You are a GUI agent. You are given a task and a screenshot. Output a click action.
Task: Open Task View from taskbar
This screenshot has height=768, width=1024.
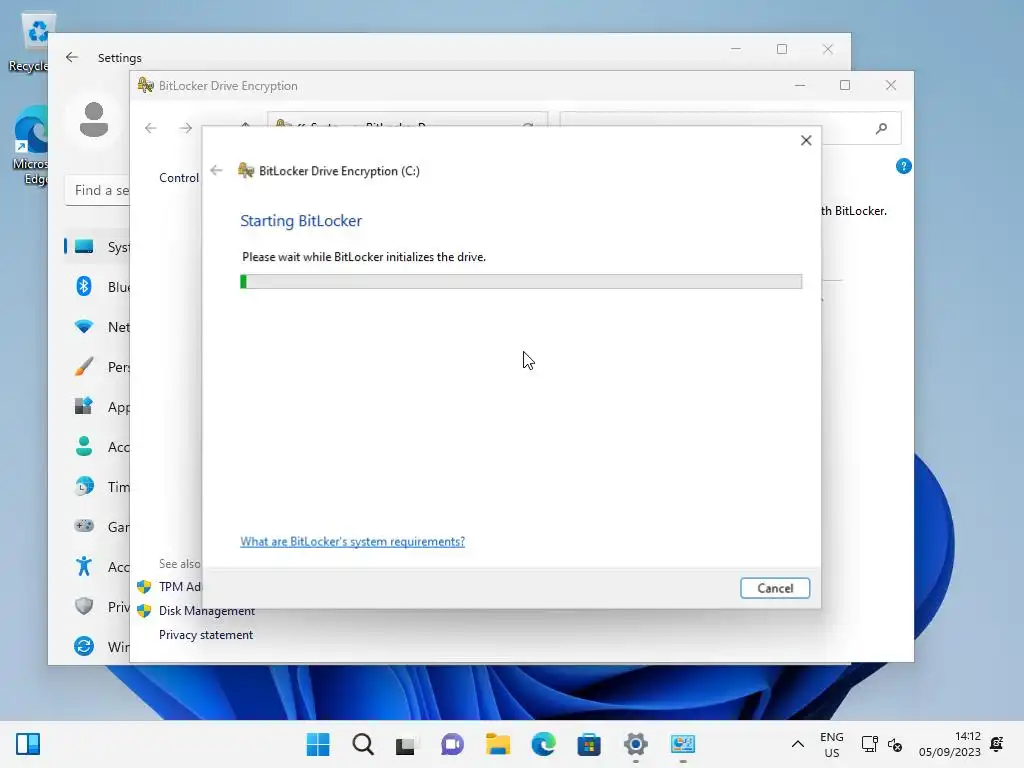tap(406, 745)
